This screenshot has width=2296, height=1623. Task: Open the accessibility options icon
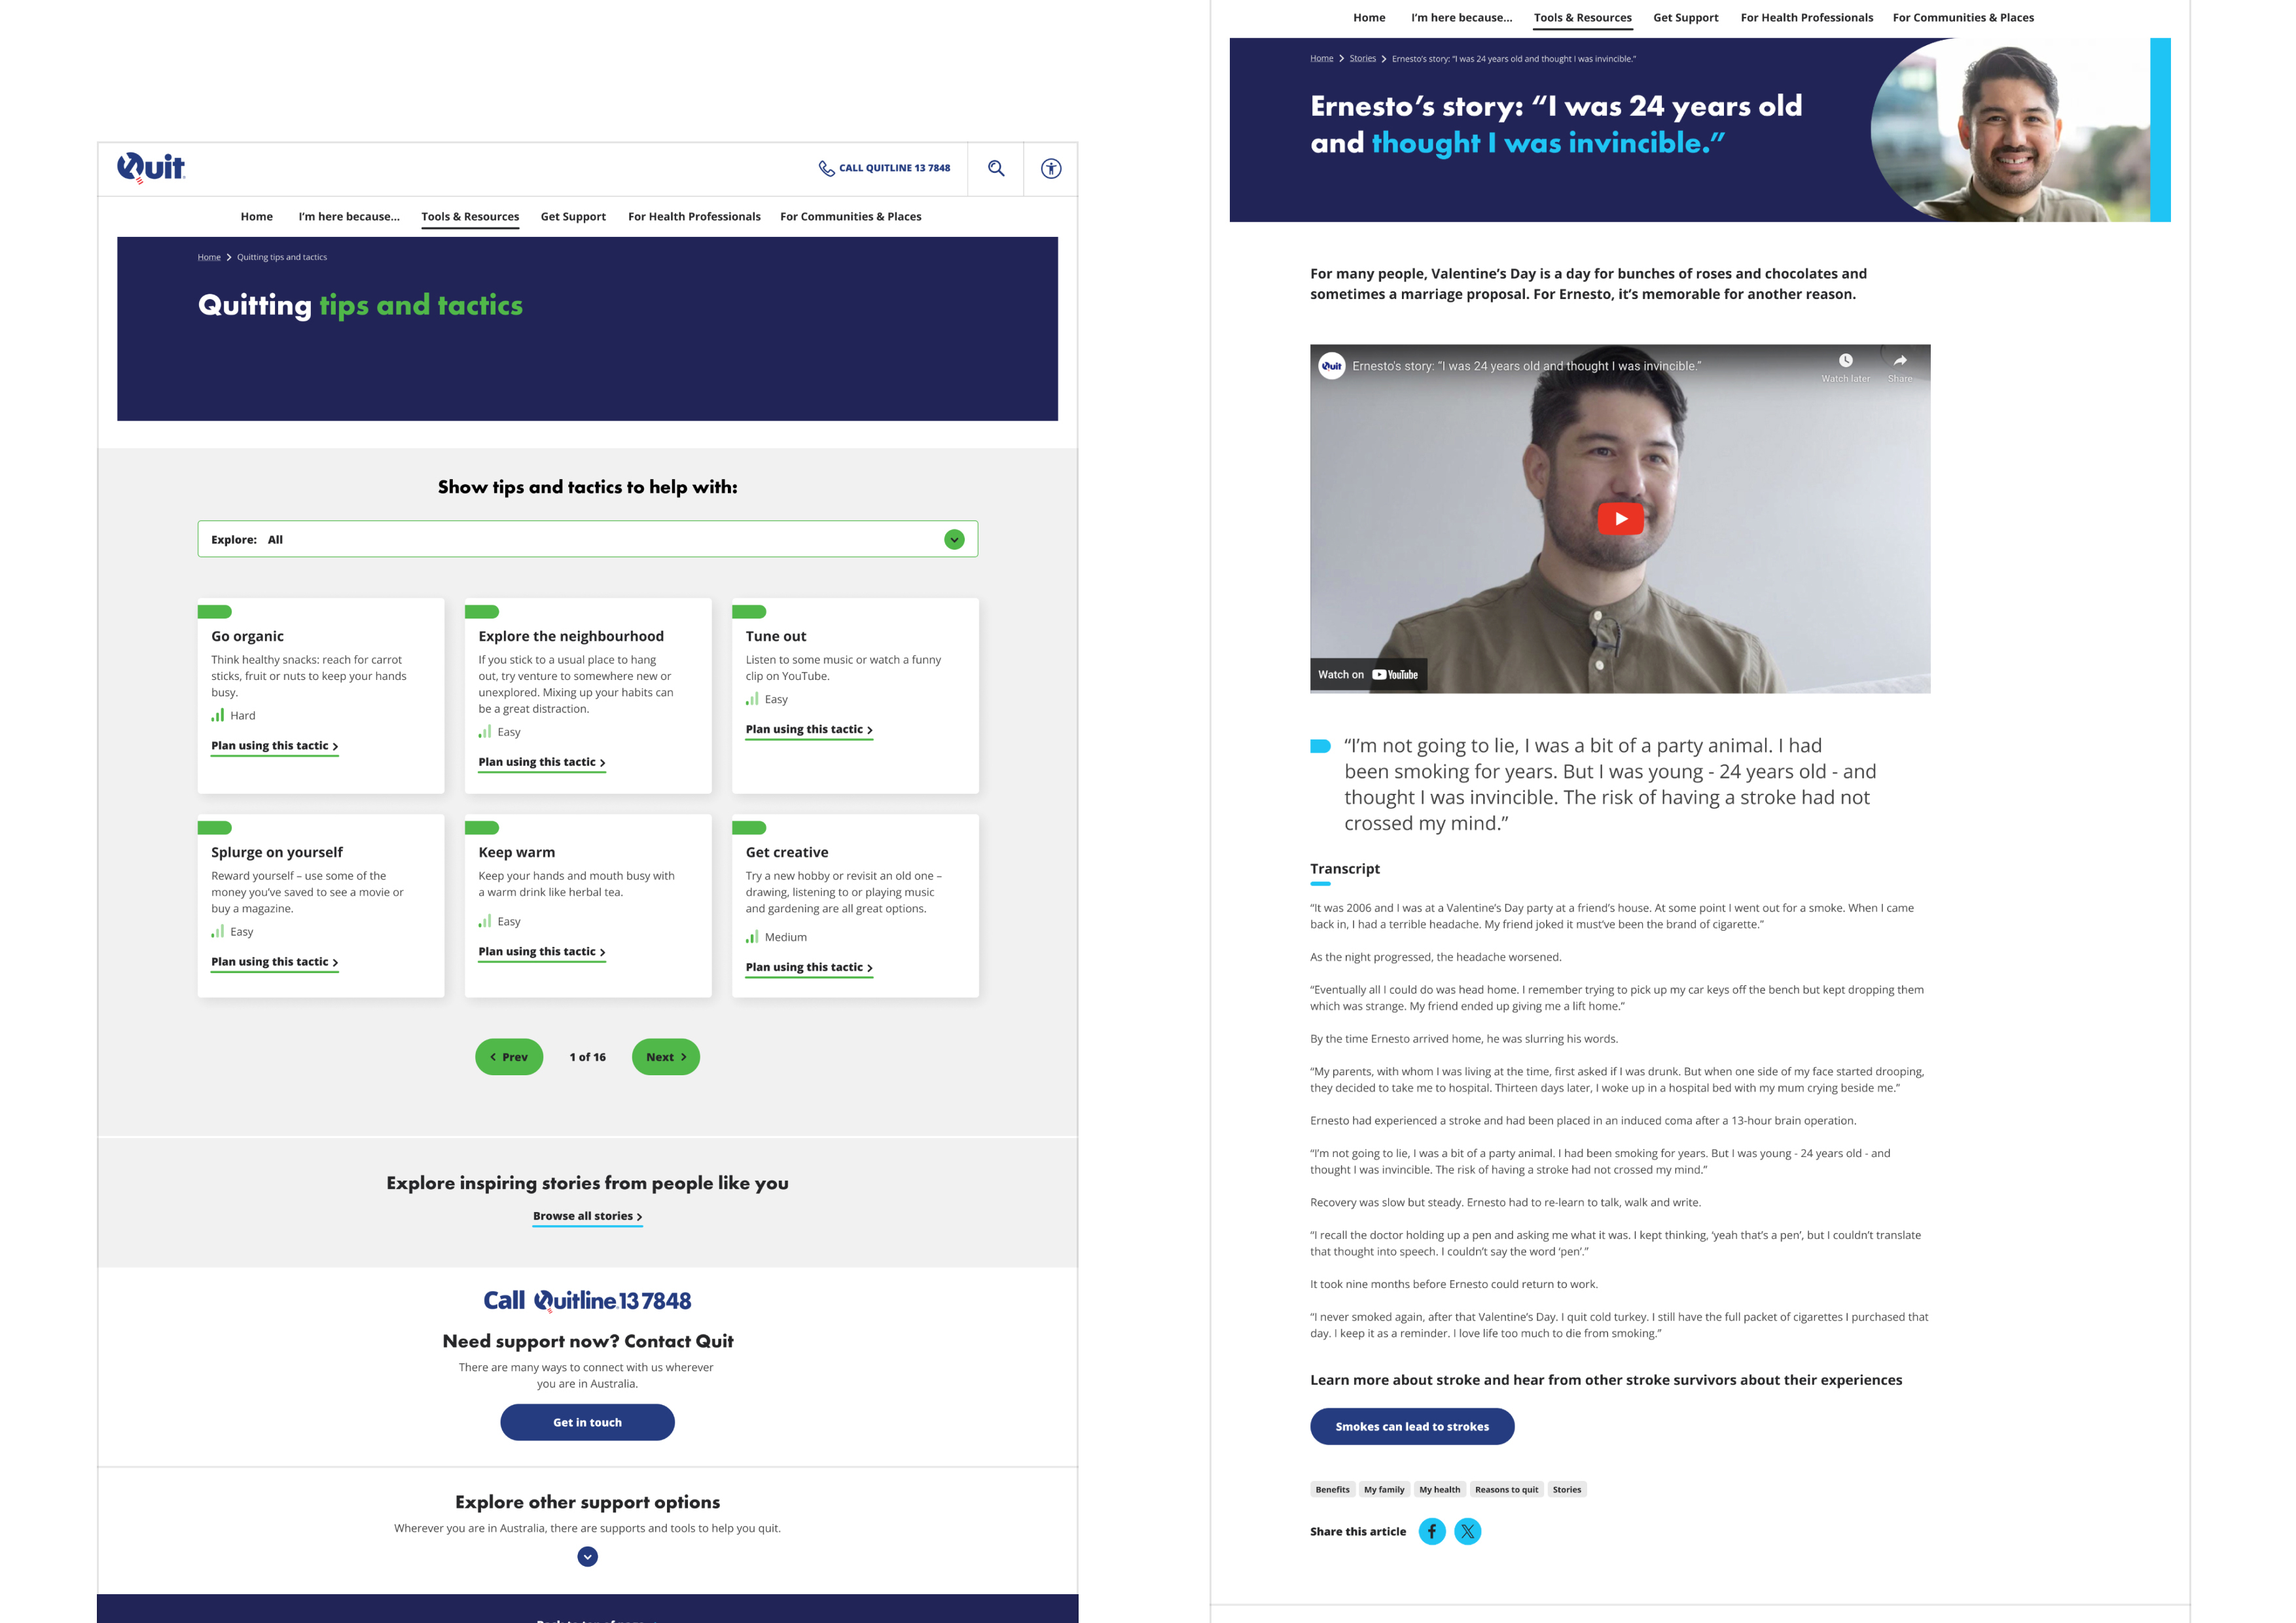(1050, 168)
